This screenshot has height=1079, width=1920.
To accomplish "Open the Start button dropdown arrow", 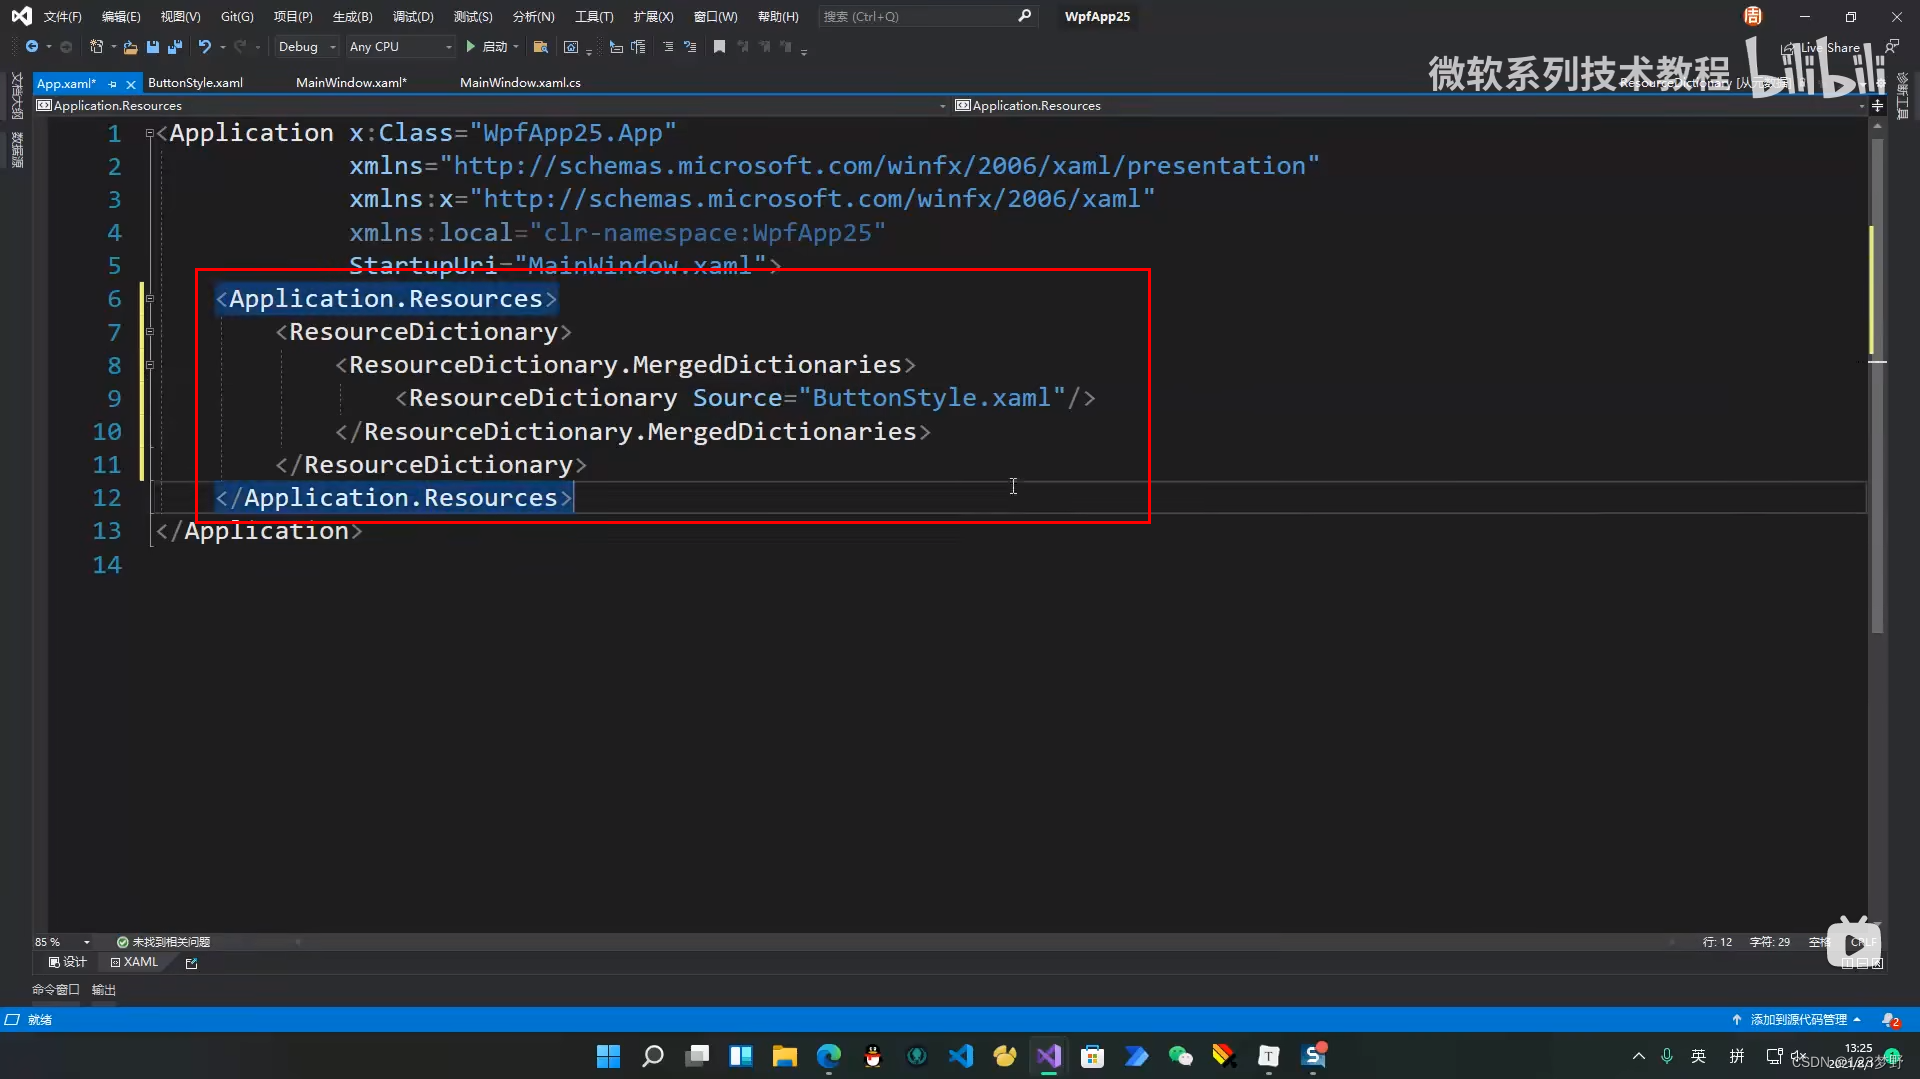I will coord(516,47).
